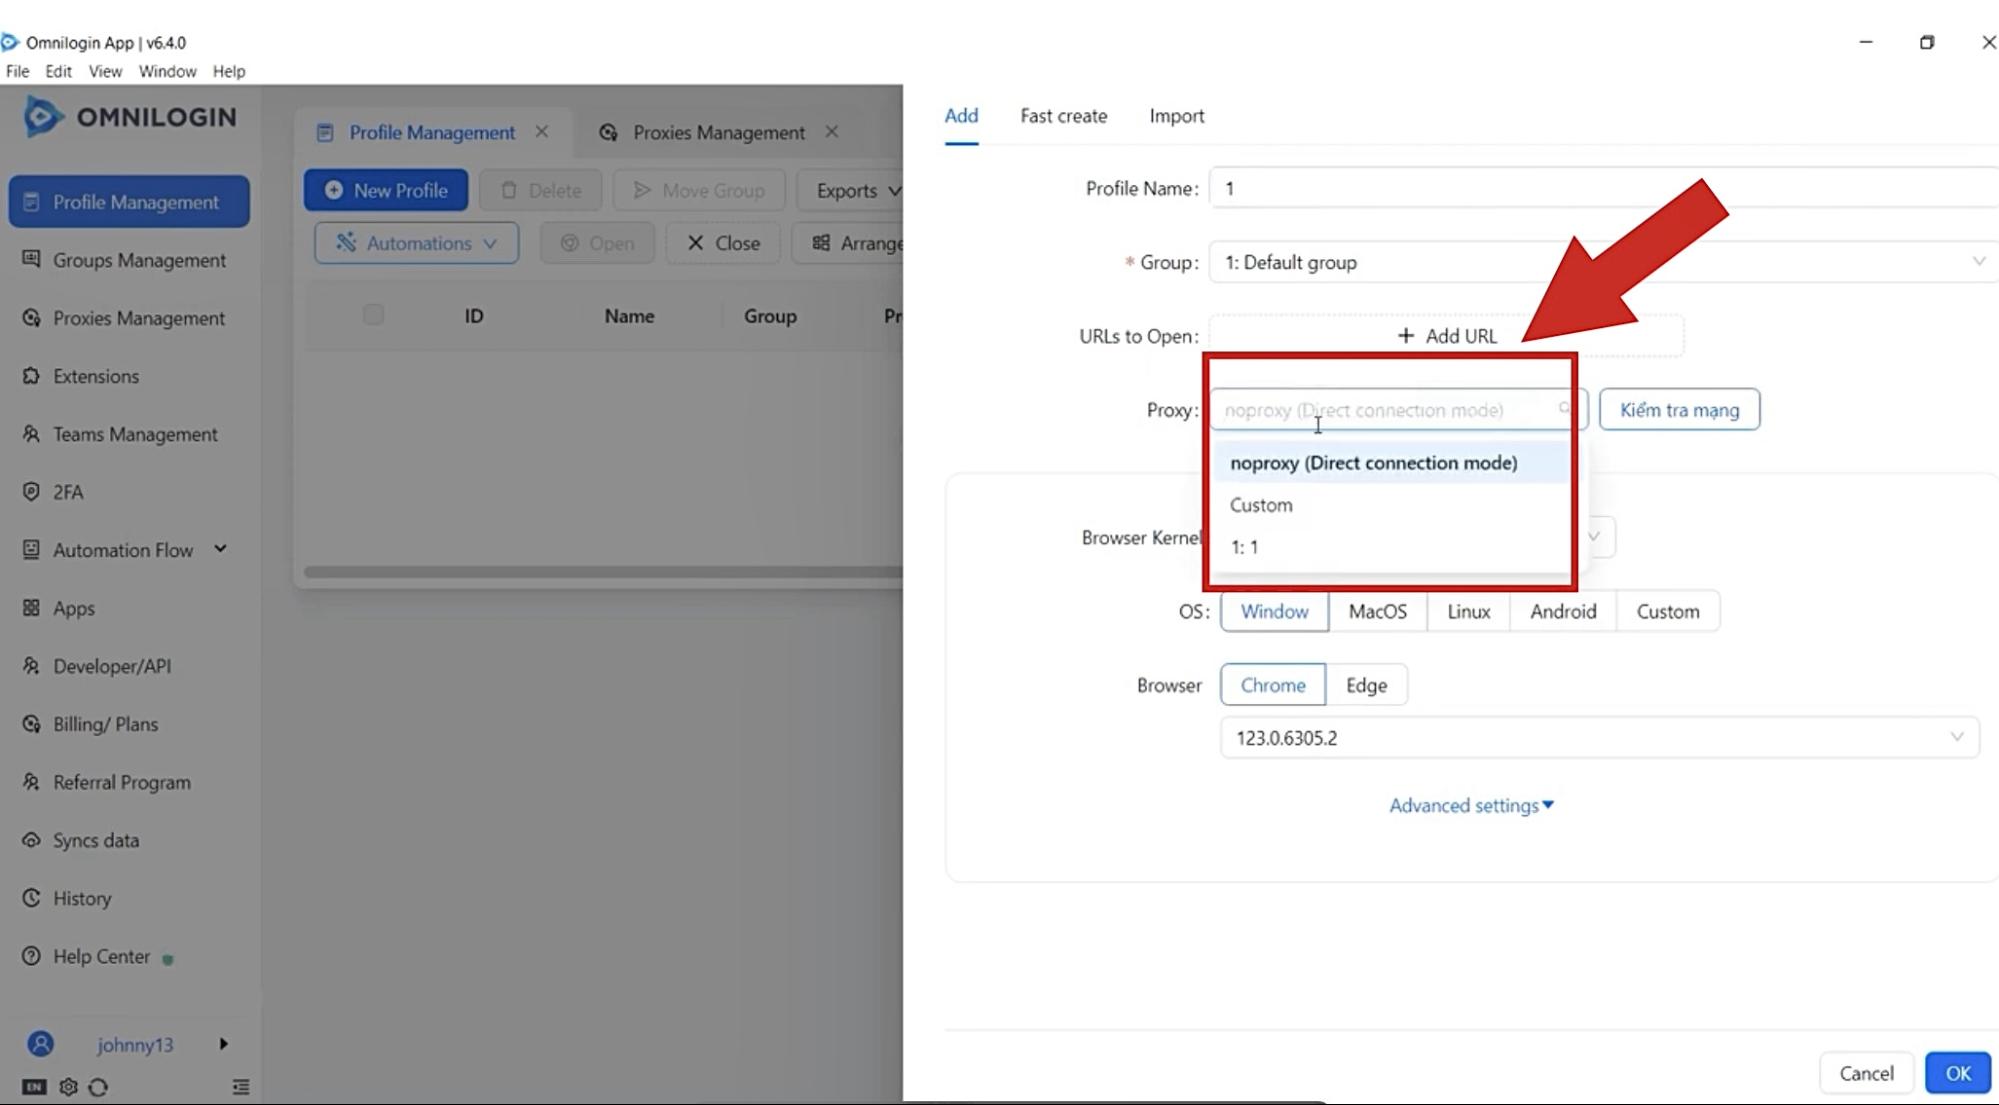Click the search icon in Proxy field
This screenshot has height=1105, width=1999.
click(1564, 409)
